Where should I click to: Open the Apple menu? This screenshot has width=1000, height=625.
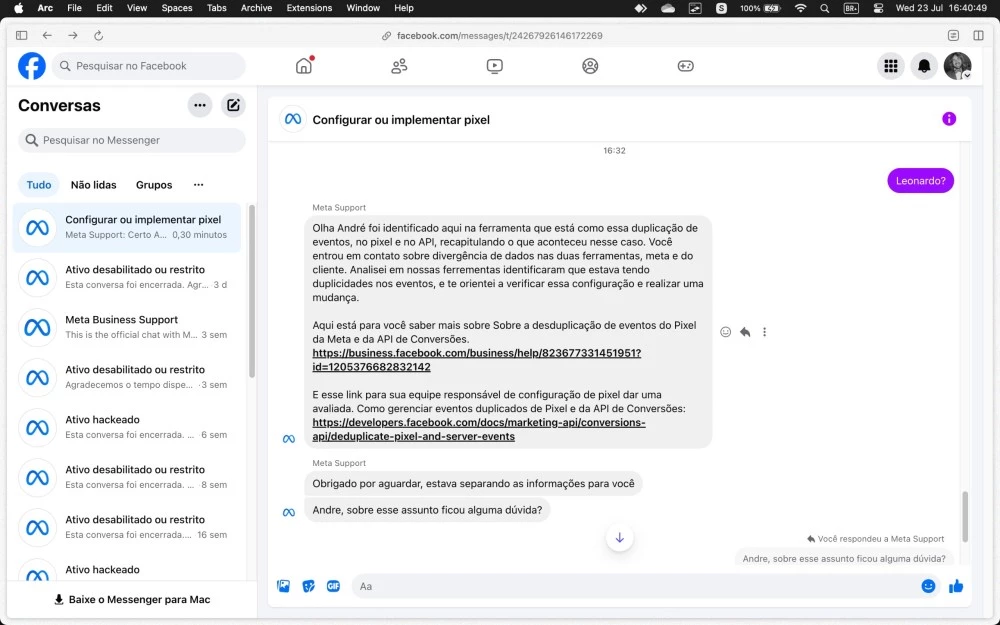coord(18,8)
